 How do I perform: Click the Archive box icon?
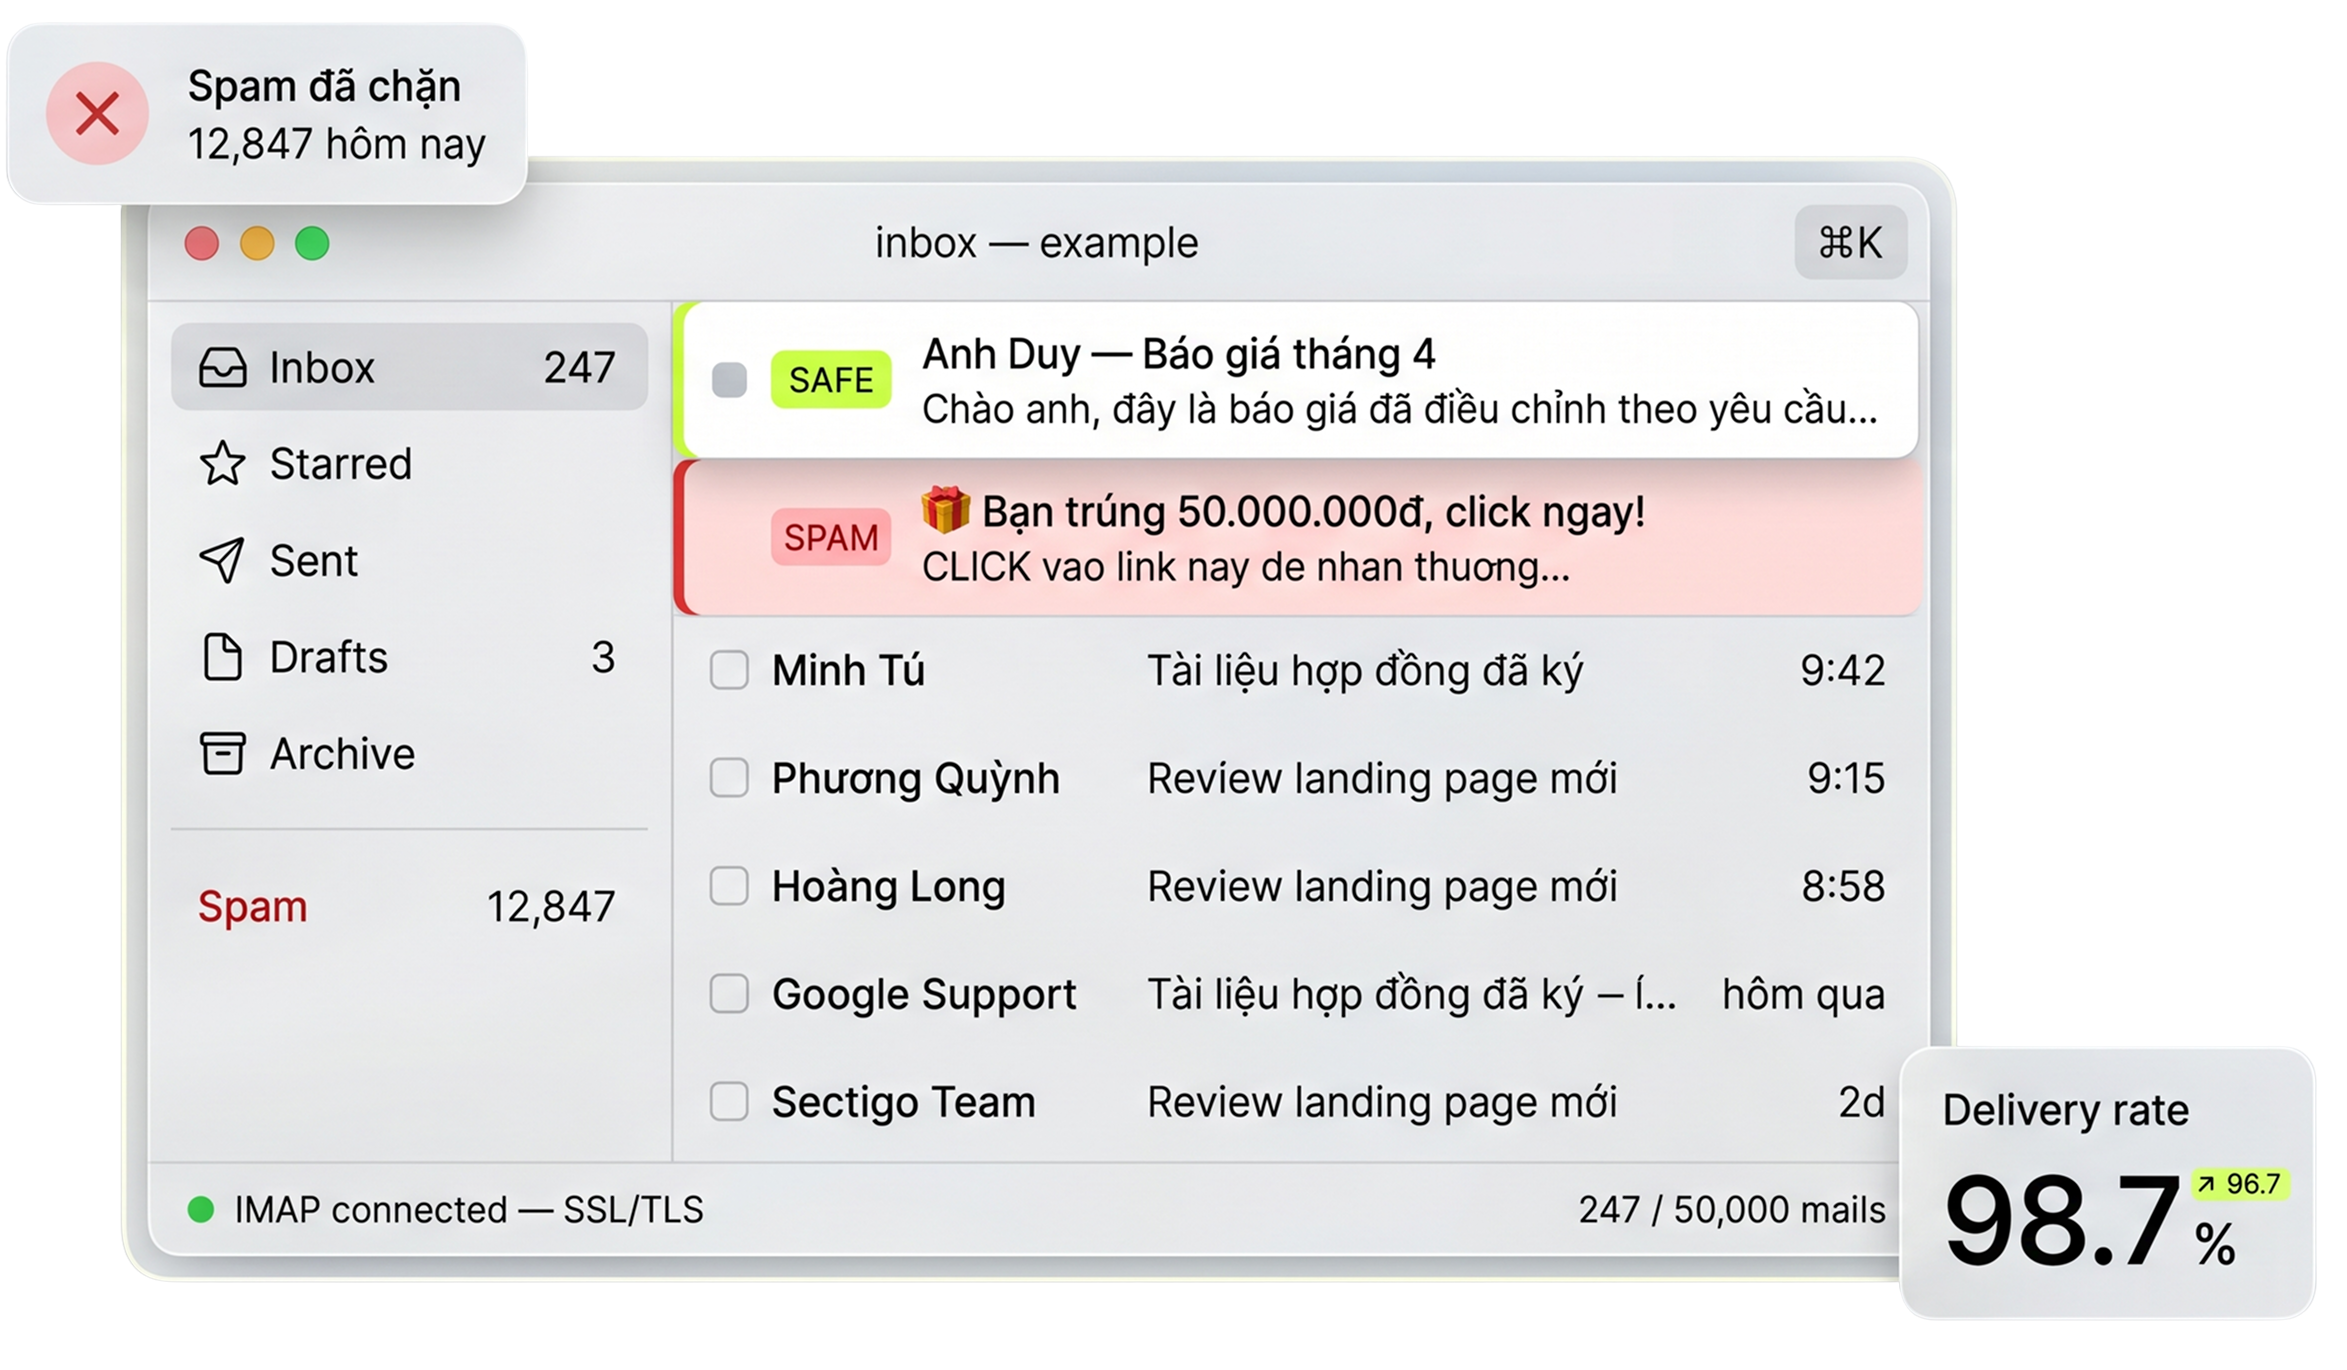pos(222,753)
